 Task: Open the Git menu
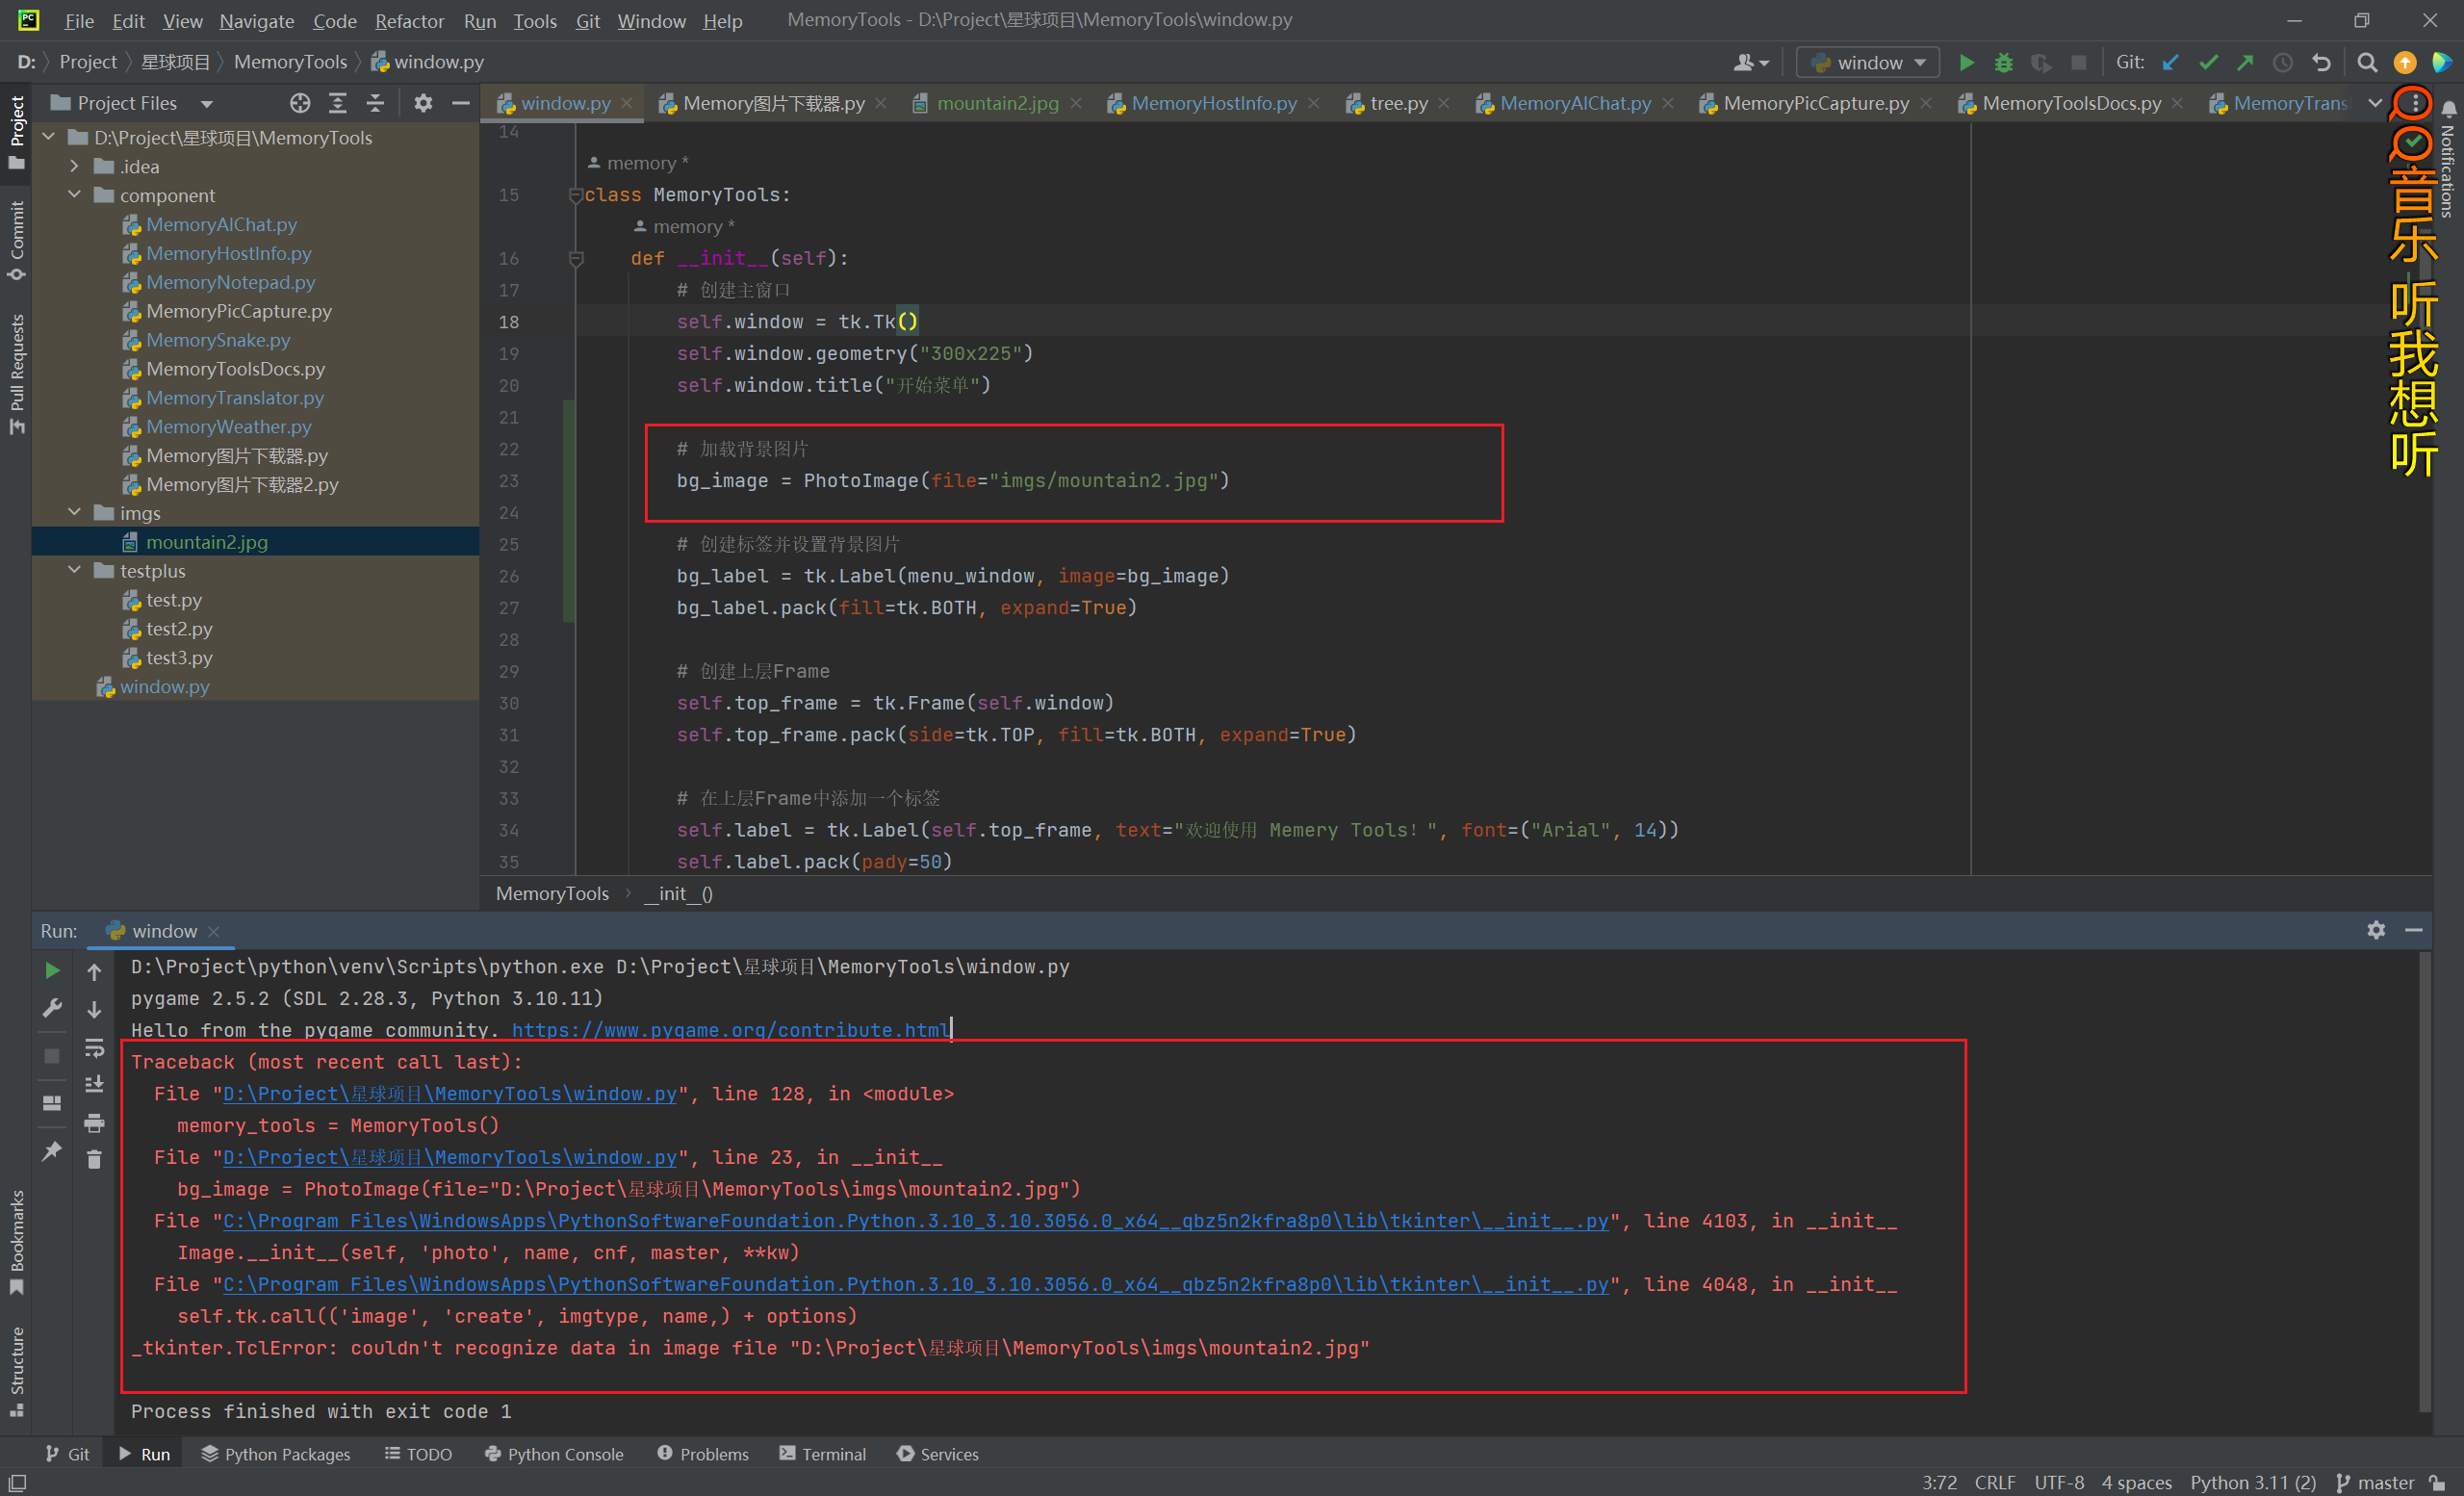[588, 20]
